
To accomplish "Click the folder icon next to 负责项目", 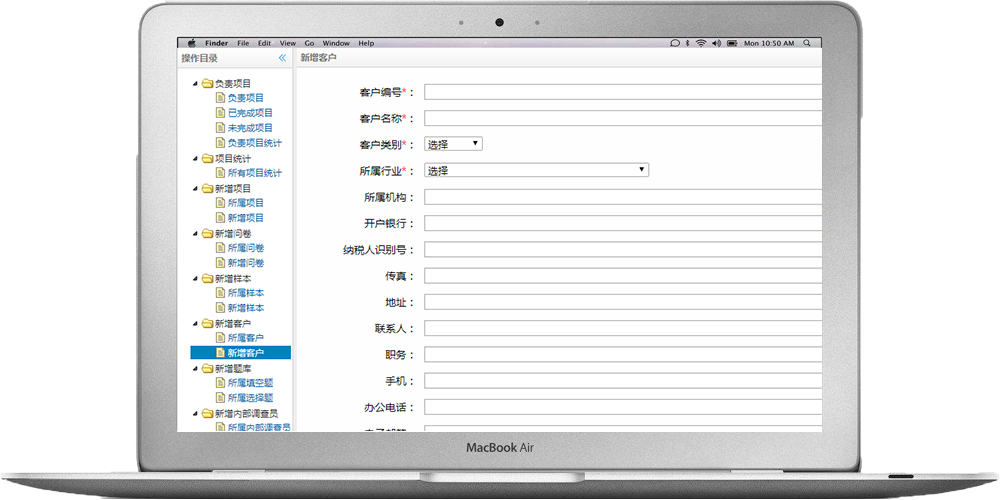I will click(207, 83).
